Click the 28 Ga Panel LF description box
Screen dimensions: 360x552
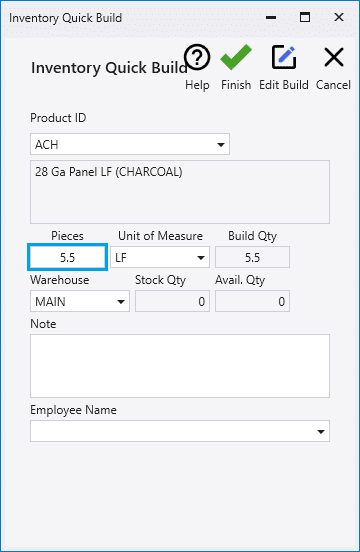point(180,192)
